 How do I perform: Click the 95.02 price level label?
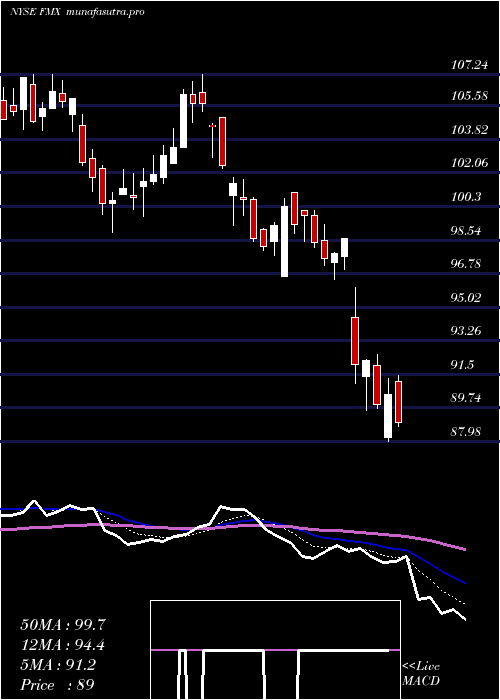click(x=467, y=298)
